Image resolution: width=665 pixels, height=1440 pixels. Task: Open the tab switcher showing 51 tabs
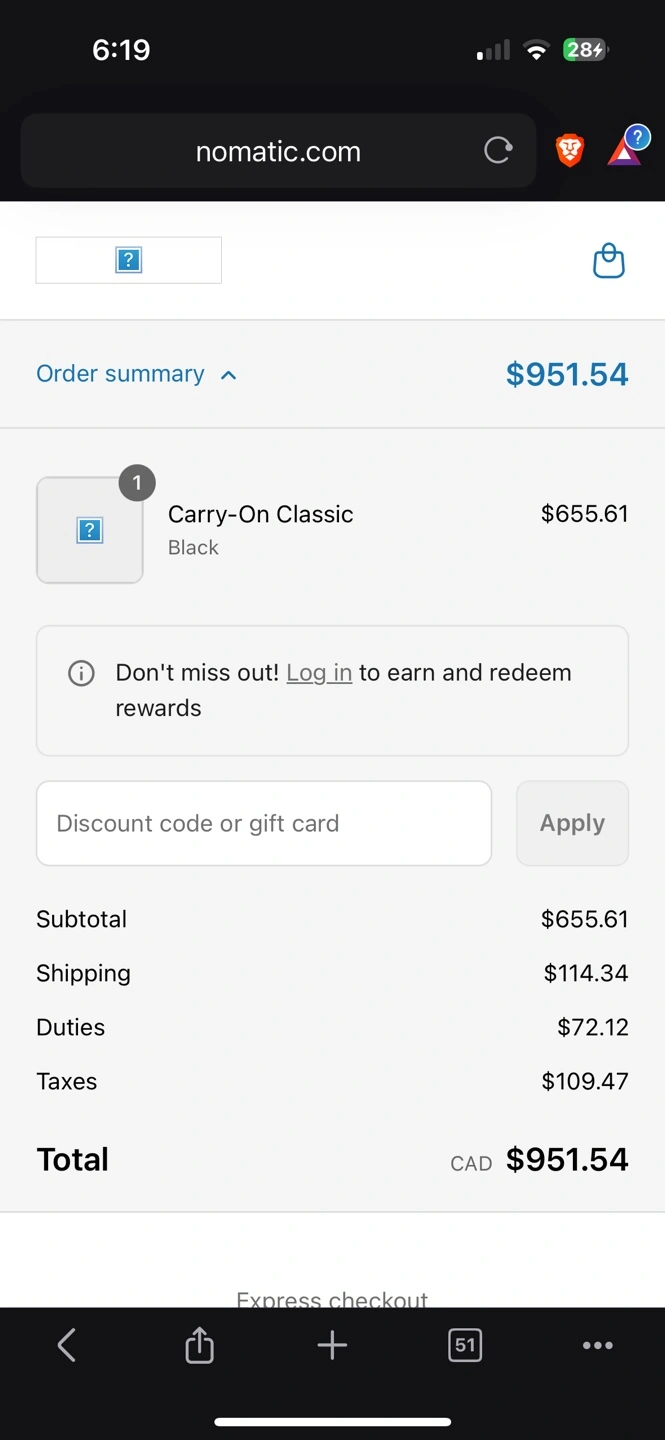click(x=465, y=1345)
